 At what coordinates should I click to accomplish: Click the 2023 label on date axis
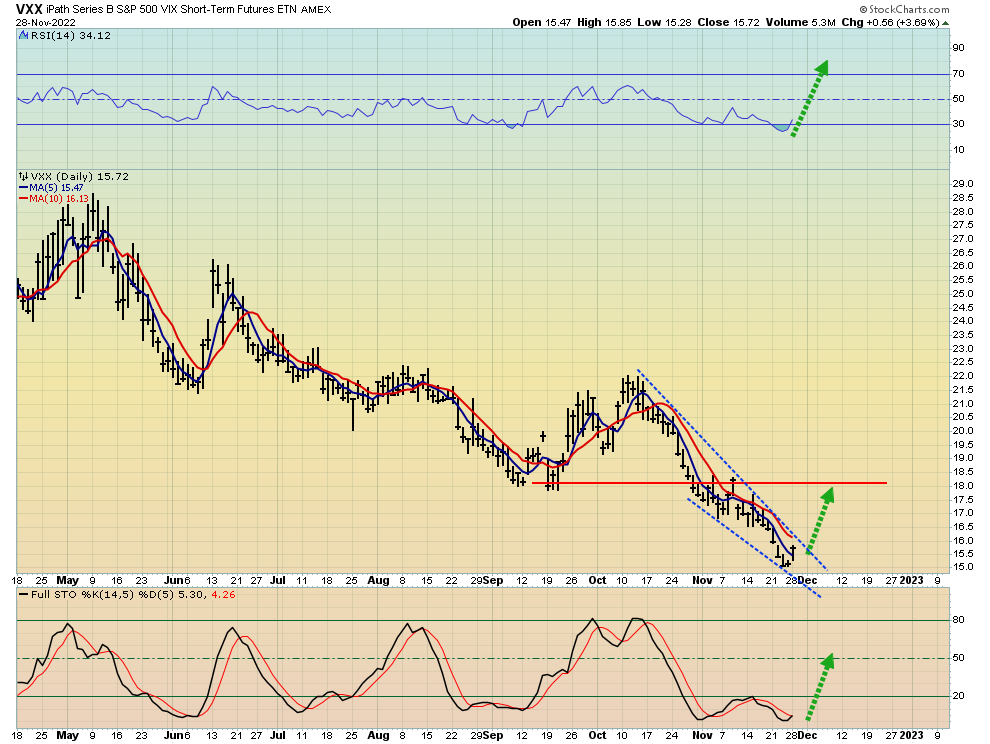pyautogui.click(x=912, y=579)
